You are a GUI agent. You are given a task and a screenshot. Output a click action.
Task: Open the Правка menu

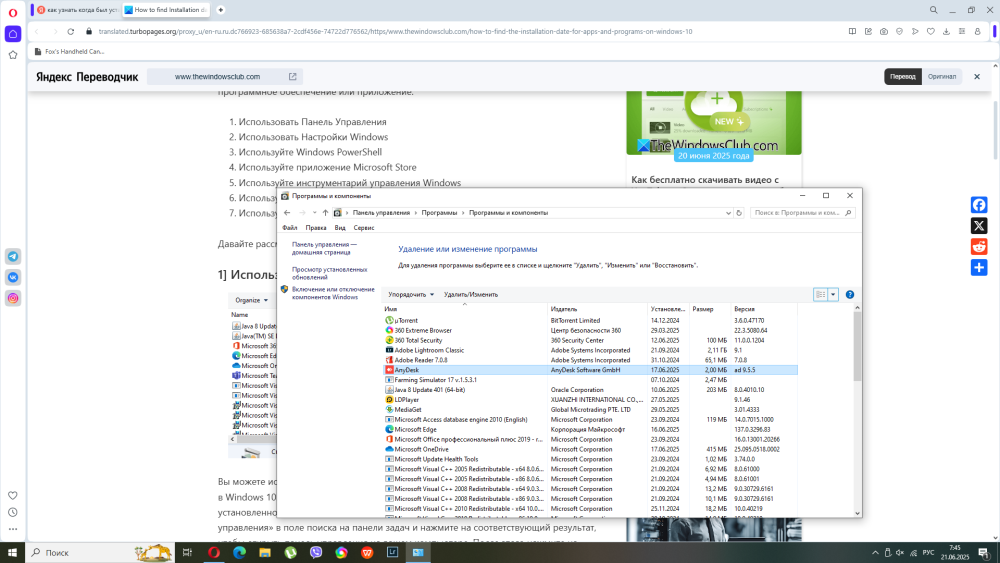[316, 228]
